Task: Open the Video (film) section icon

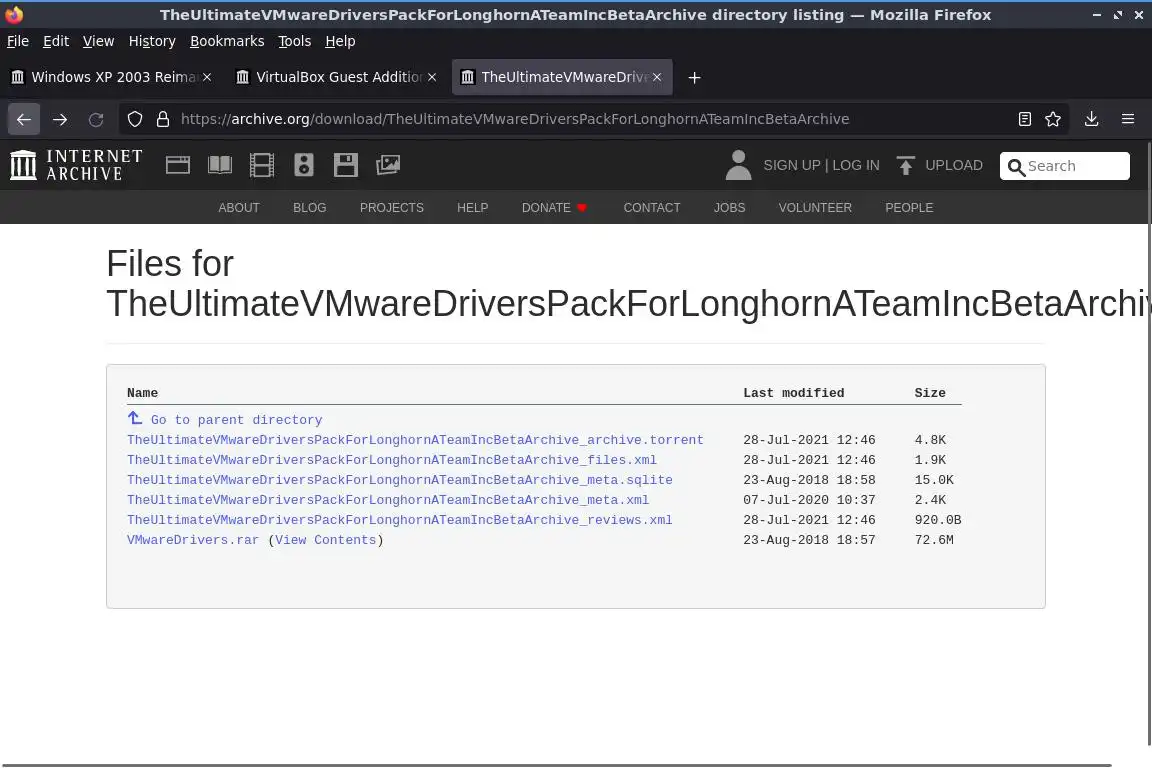Action: point(262,165)
